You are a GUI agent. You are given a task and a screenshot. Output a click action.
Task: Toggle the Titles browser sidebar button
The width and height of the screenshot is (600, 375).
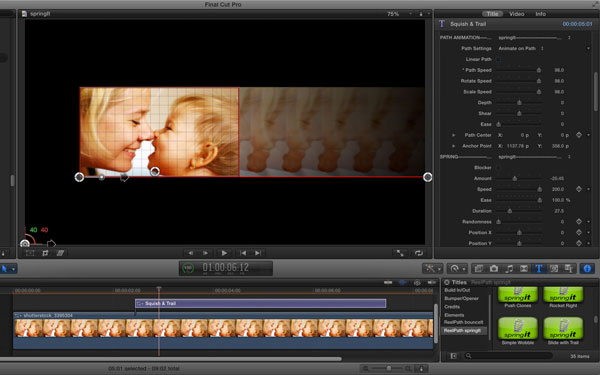point(453,356)
